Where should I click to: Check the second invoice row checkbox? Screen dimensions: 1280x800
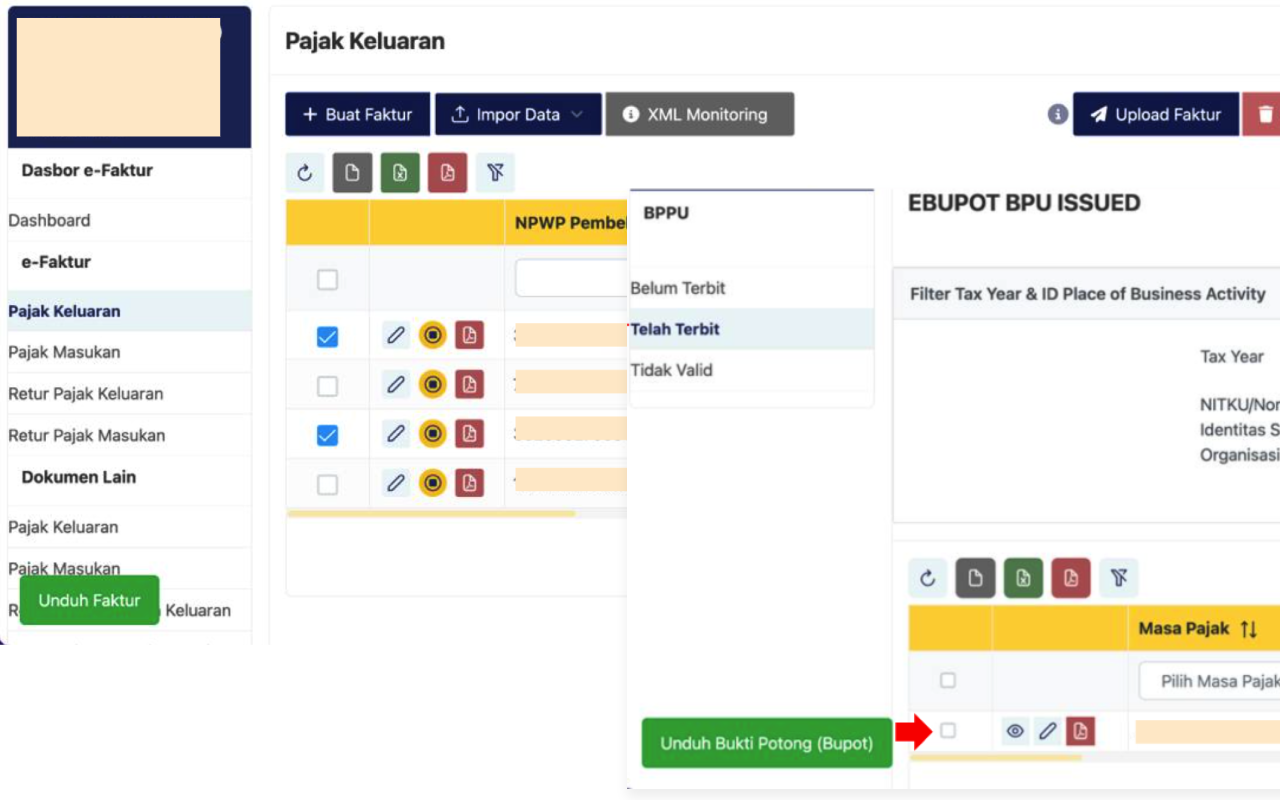click(x=327, y=386)
